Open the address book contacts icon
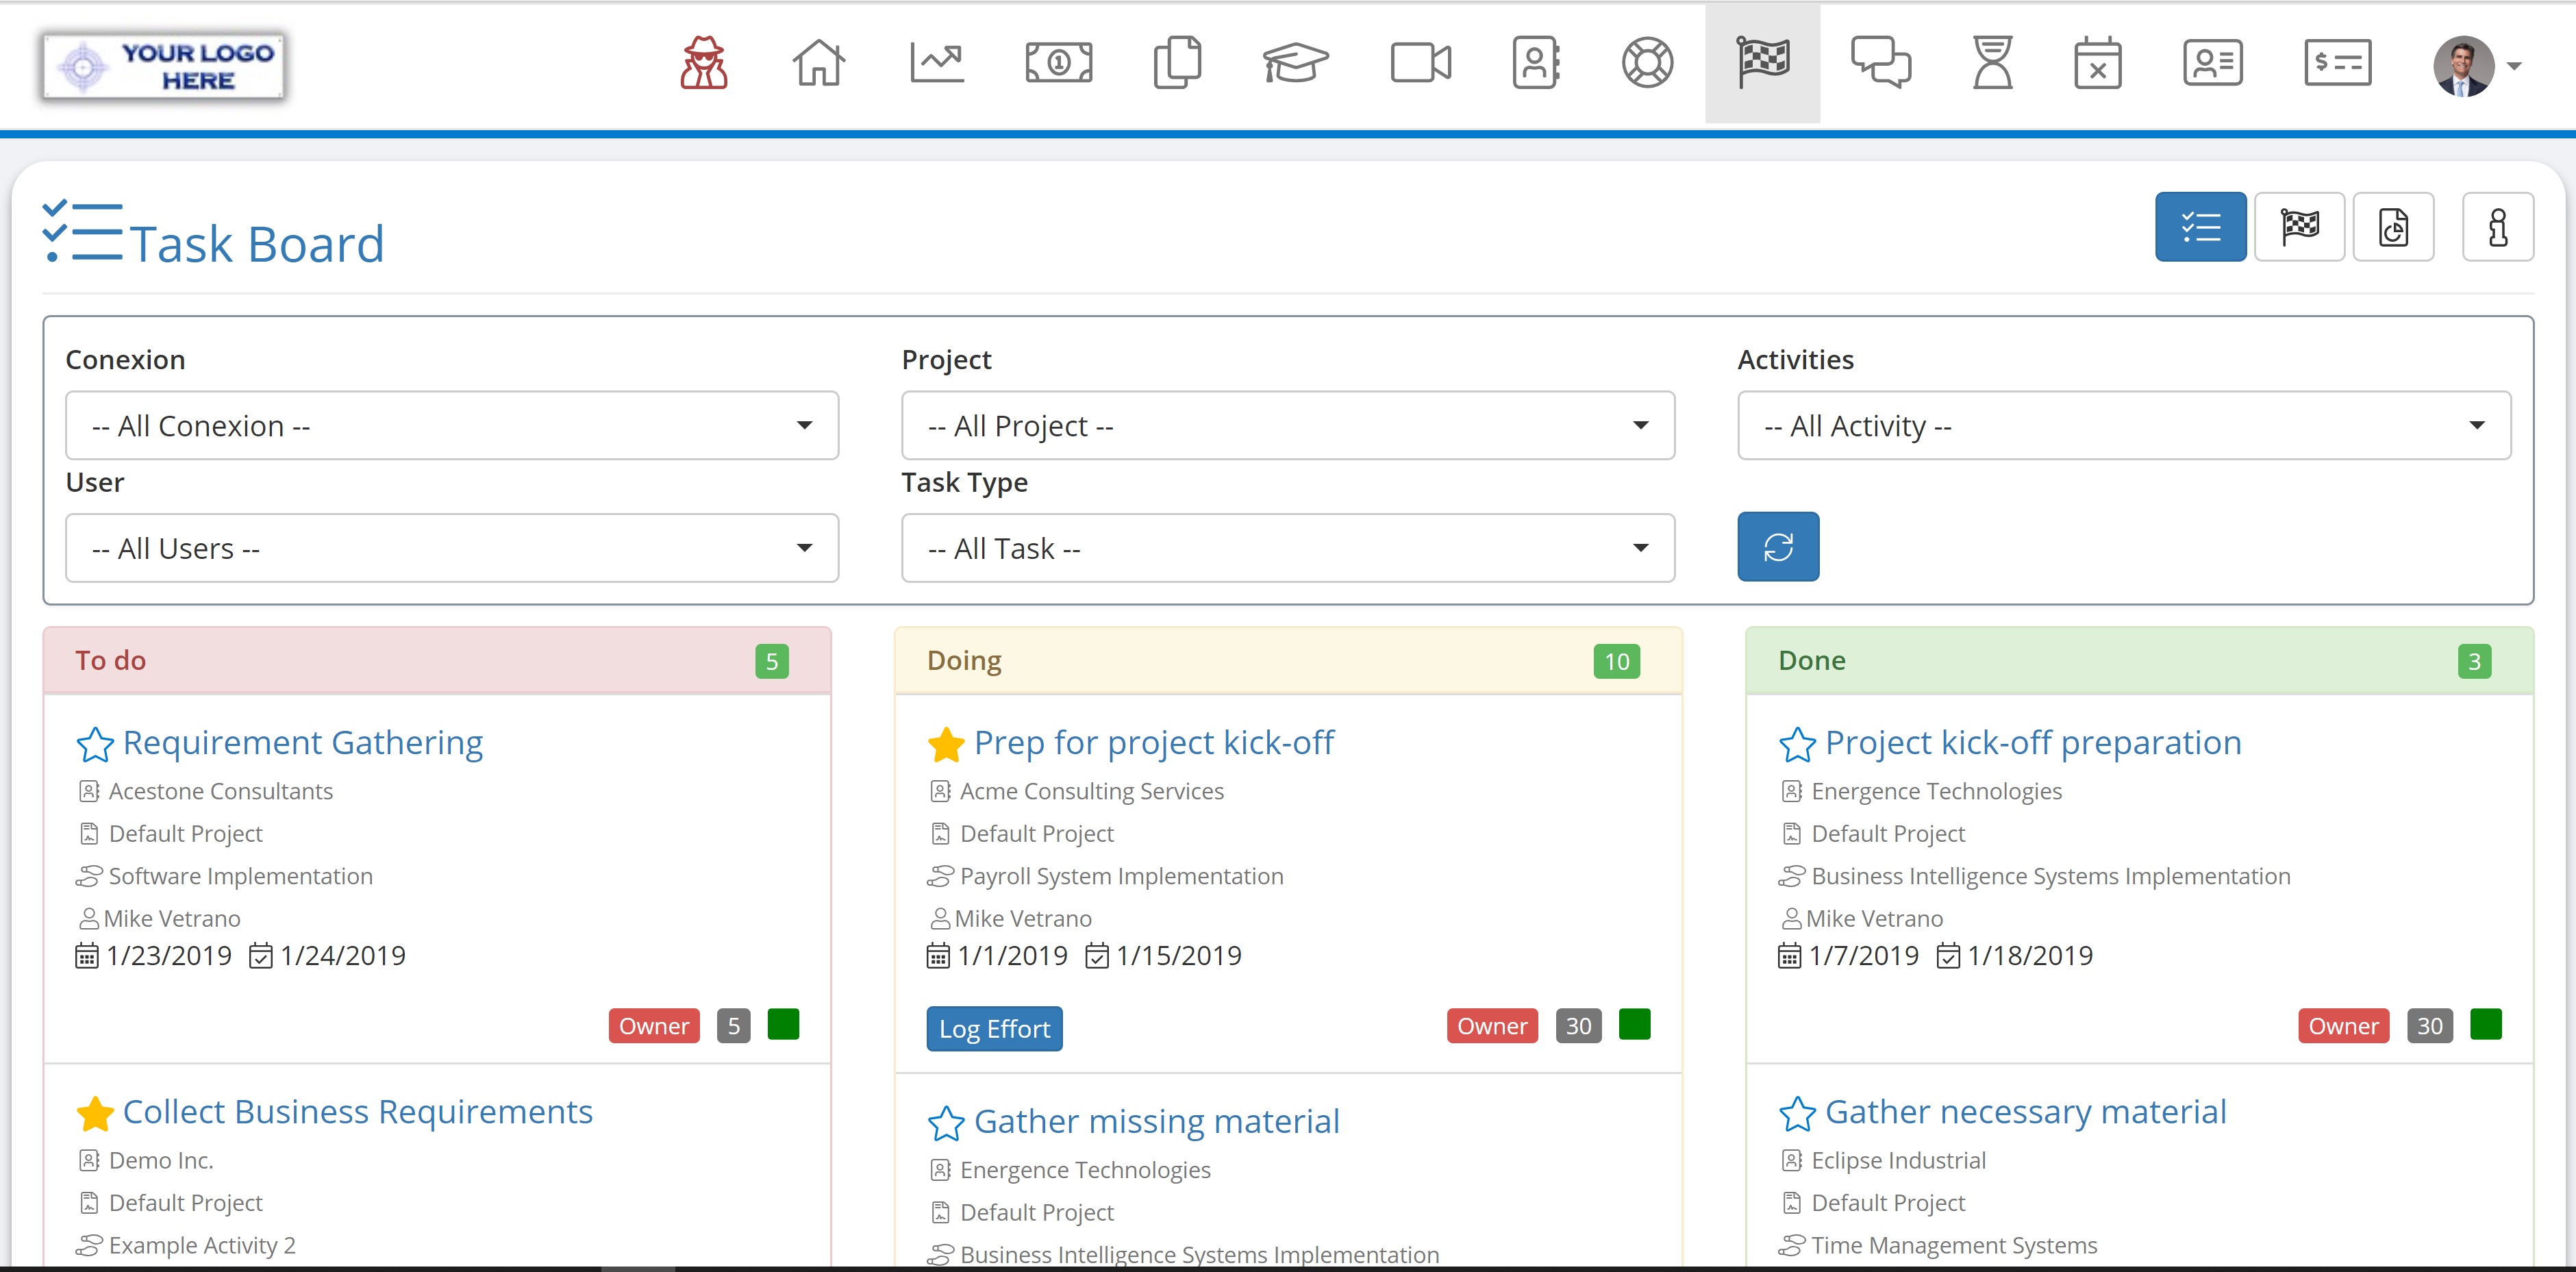This screenshot has width=2576, height=1272. point(1536,63)
